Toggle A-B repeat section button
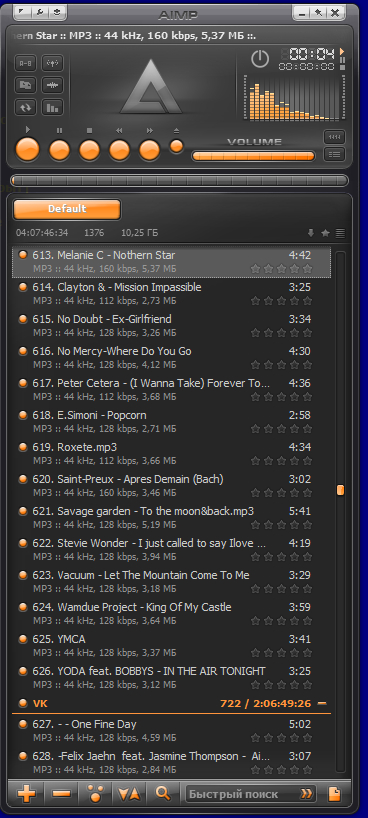 [x=25, y=64]
